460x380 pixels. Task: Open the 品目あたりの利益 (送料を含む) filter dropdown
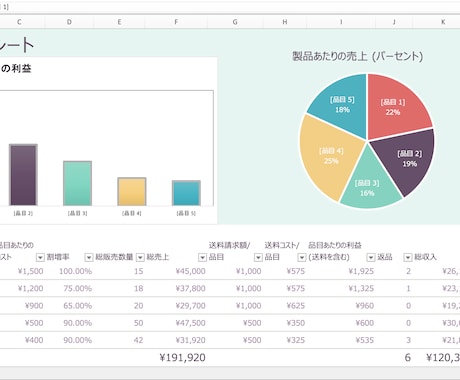tap(371, 257)
